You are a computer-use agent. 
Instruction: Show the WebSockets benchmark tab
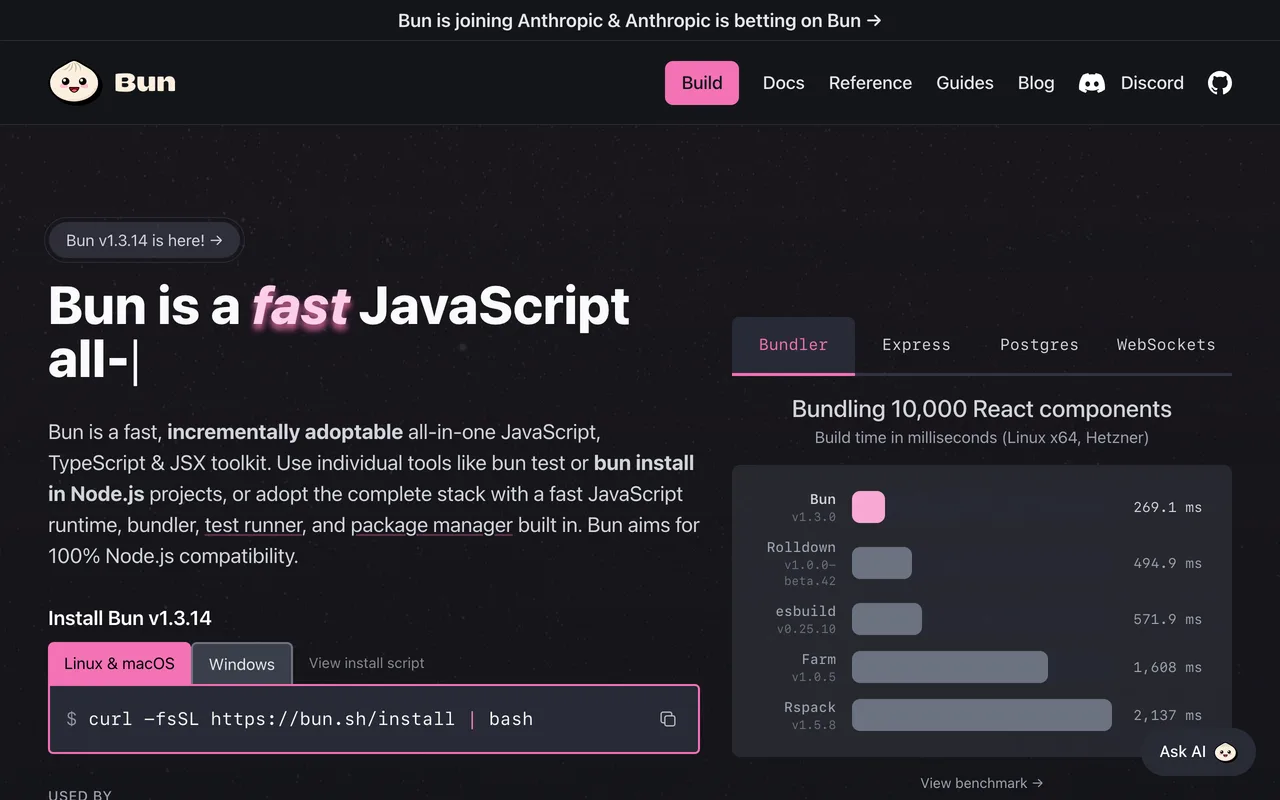pos(1166,345)
